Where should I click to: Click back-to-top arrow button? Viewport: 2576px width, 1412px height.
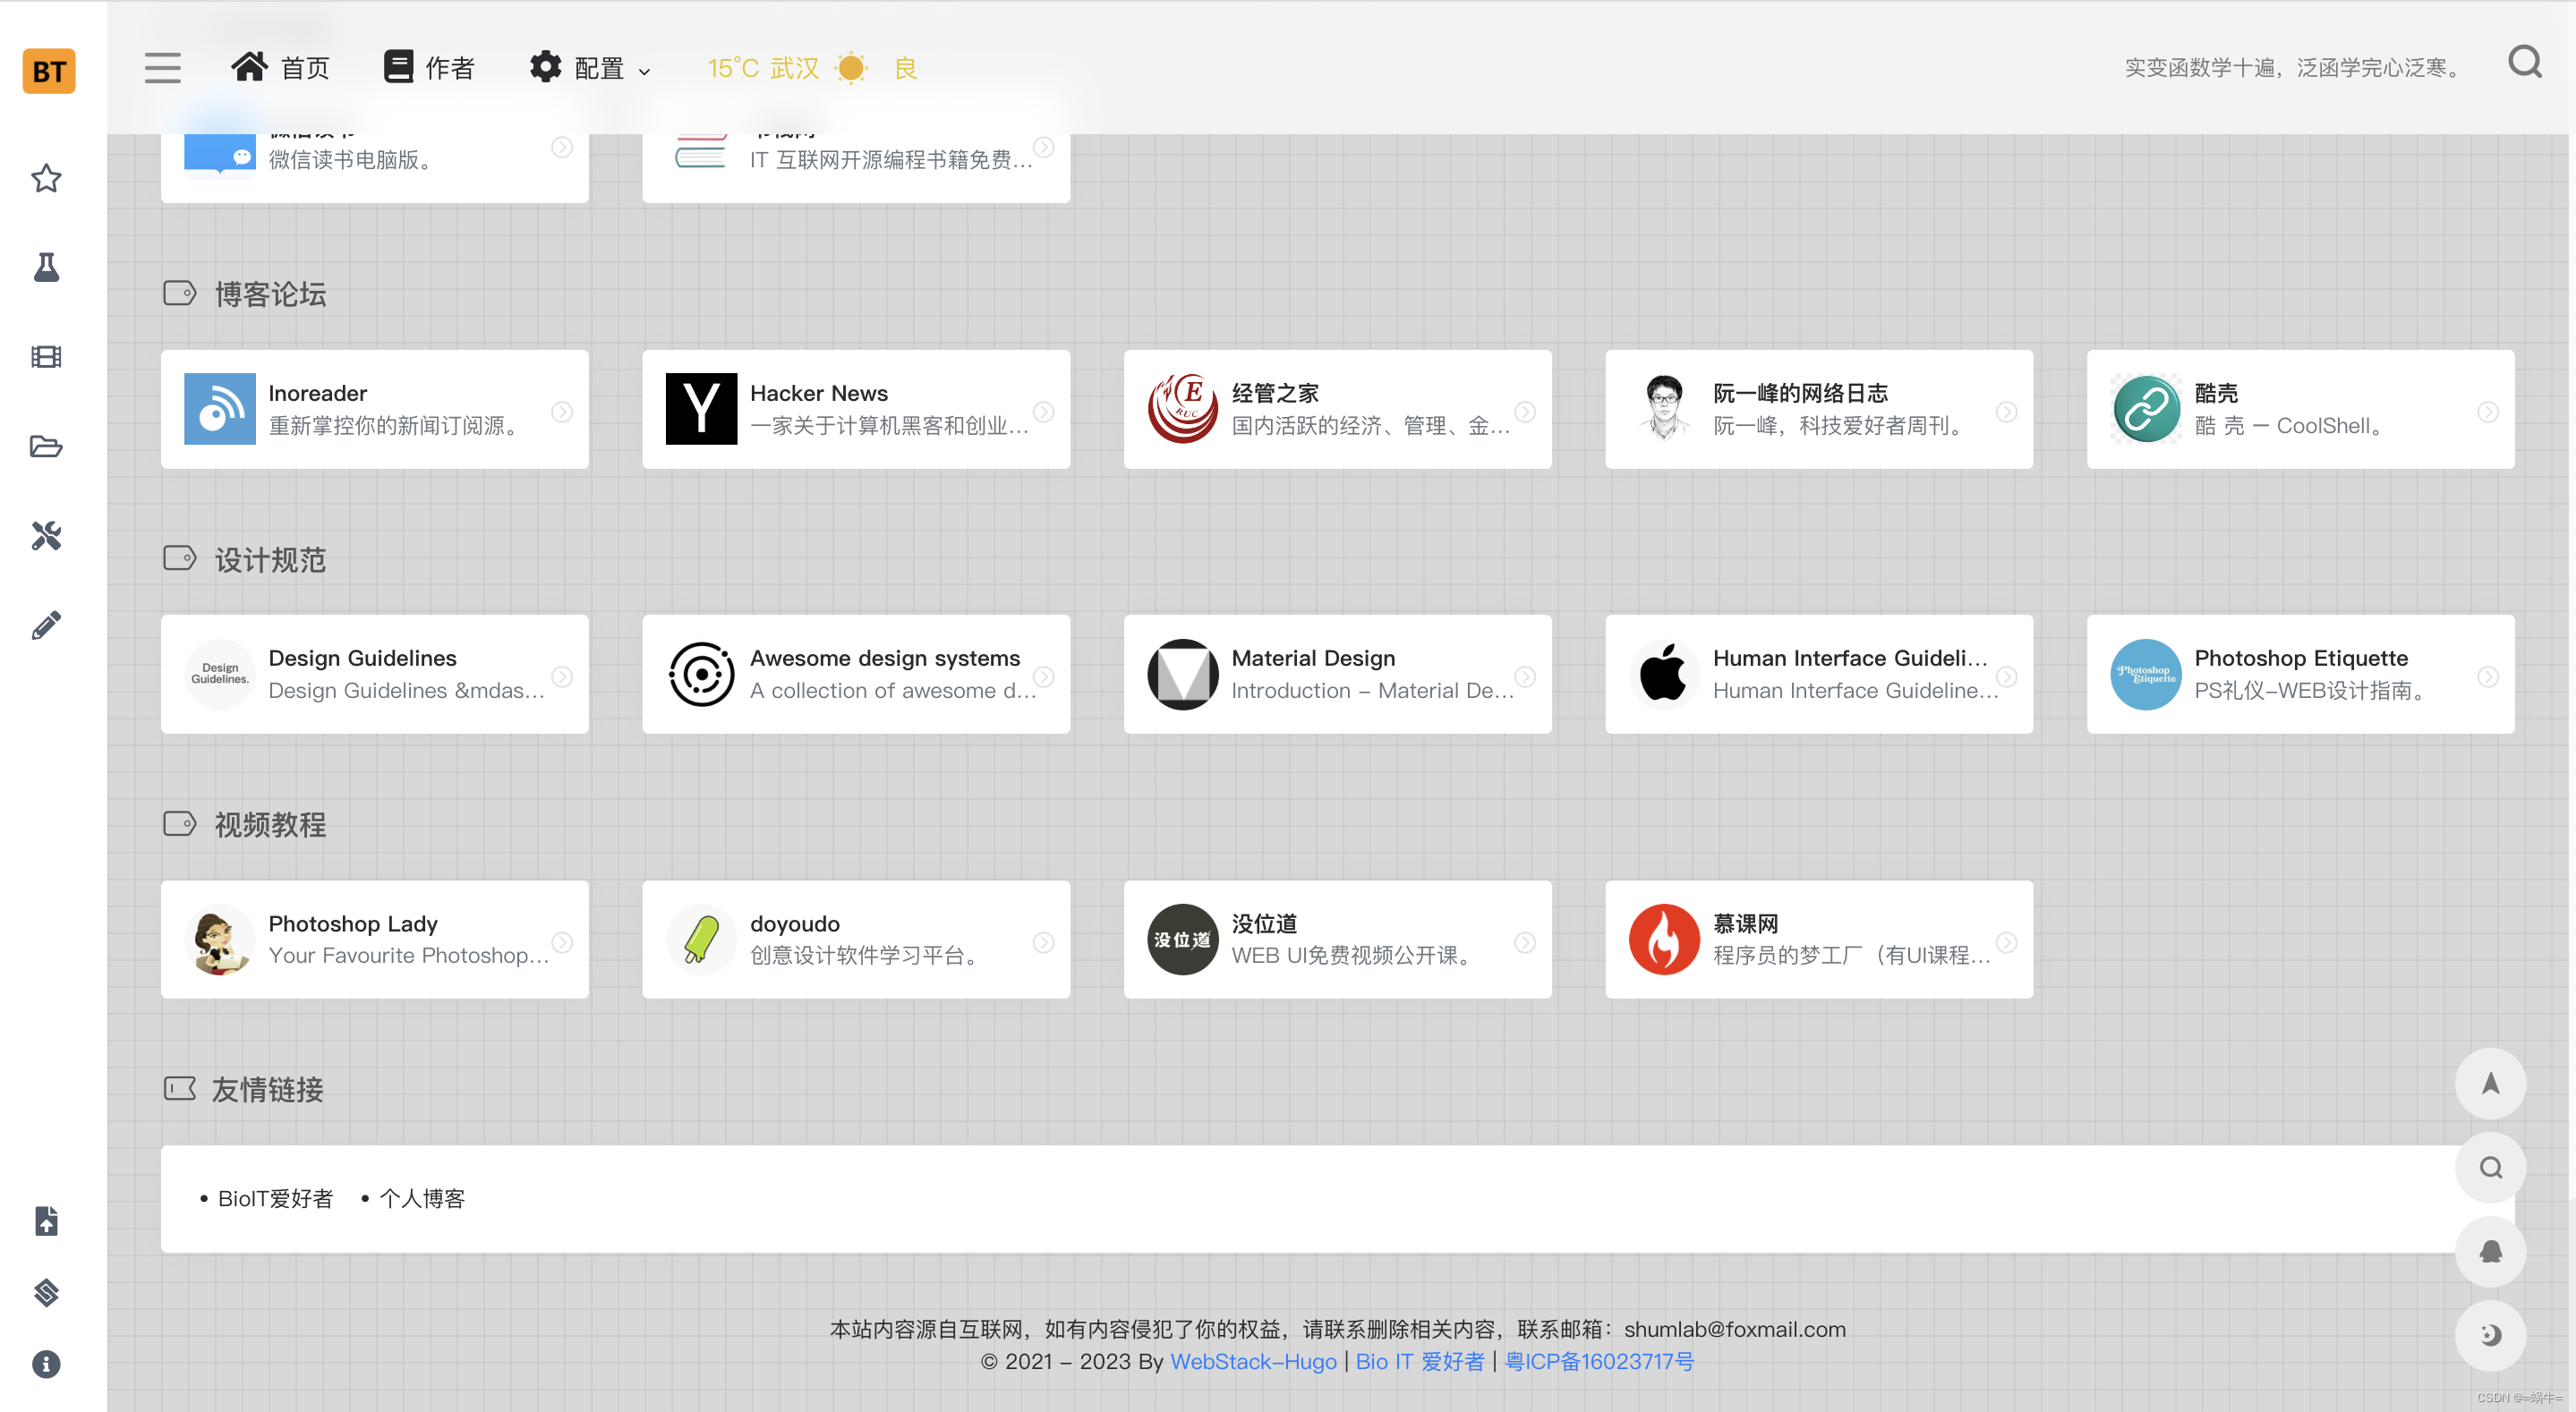2490,1083
